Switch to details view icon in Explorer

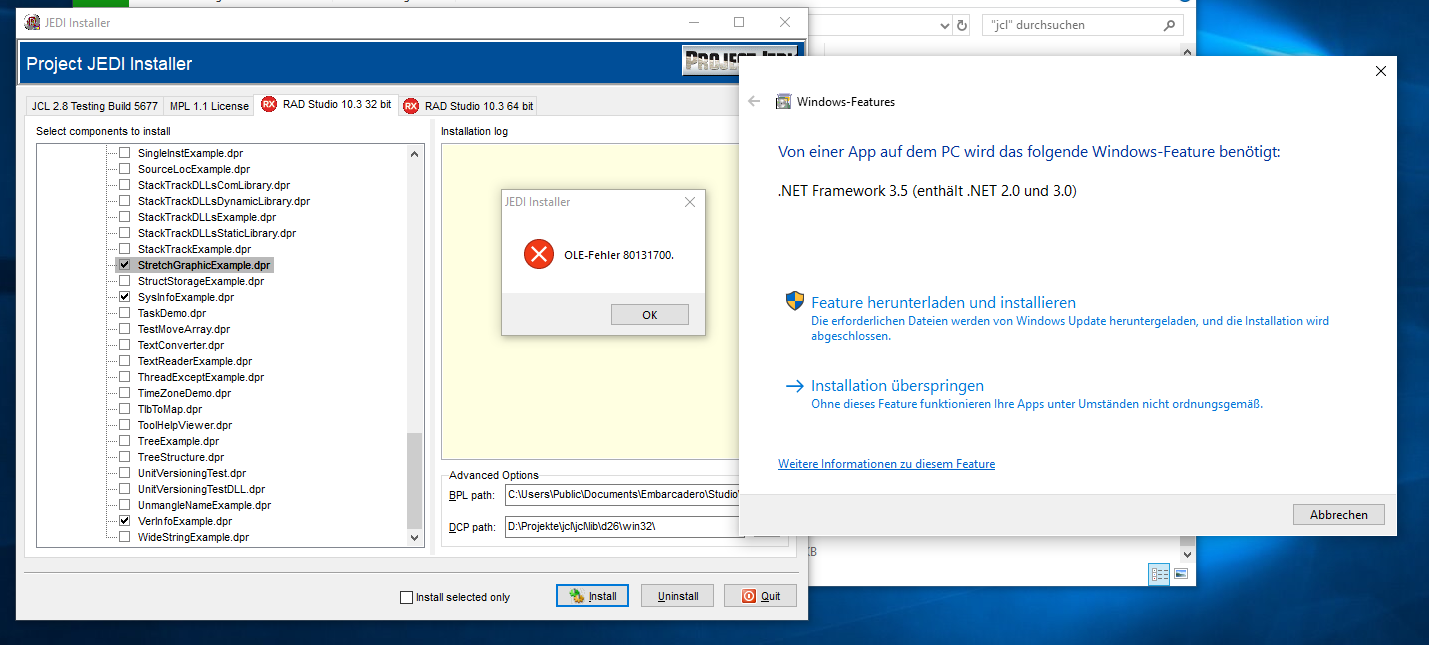coord(1159,574)
